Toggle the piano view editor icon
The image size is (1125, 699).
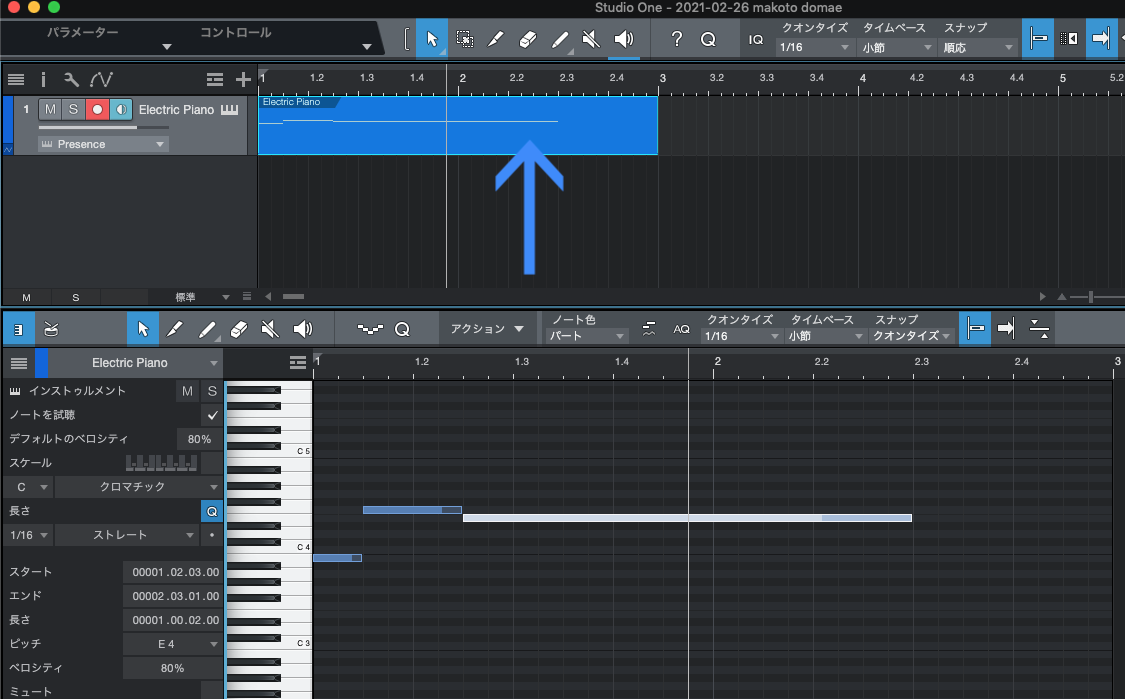coord(18,329)
